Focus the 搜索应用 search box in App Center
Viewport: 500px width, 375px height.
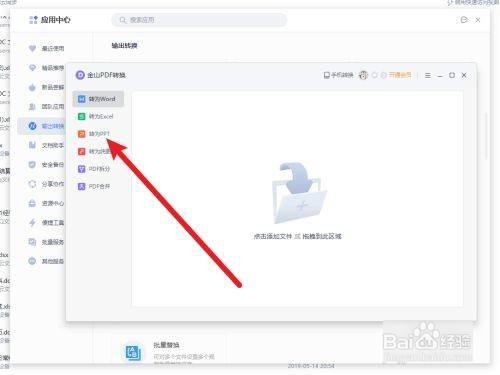tap(199, 20)
